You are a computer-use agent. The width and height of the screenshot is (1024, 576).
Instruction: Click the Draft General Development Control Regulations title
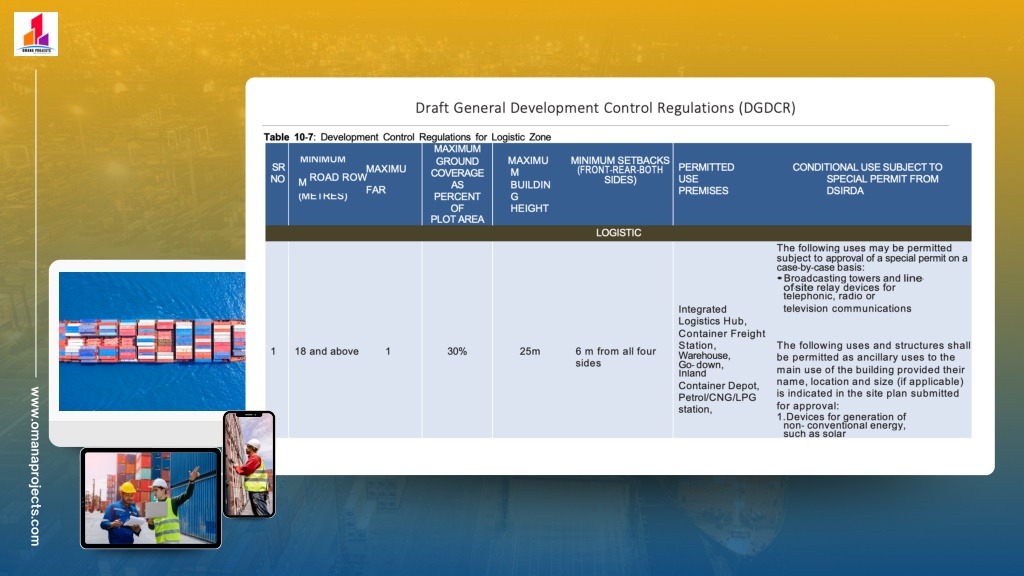[x=605, y=108]
